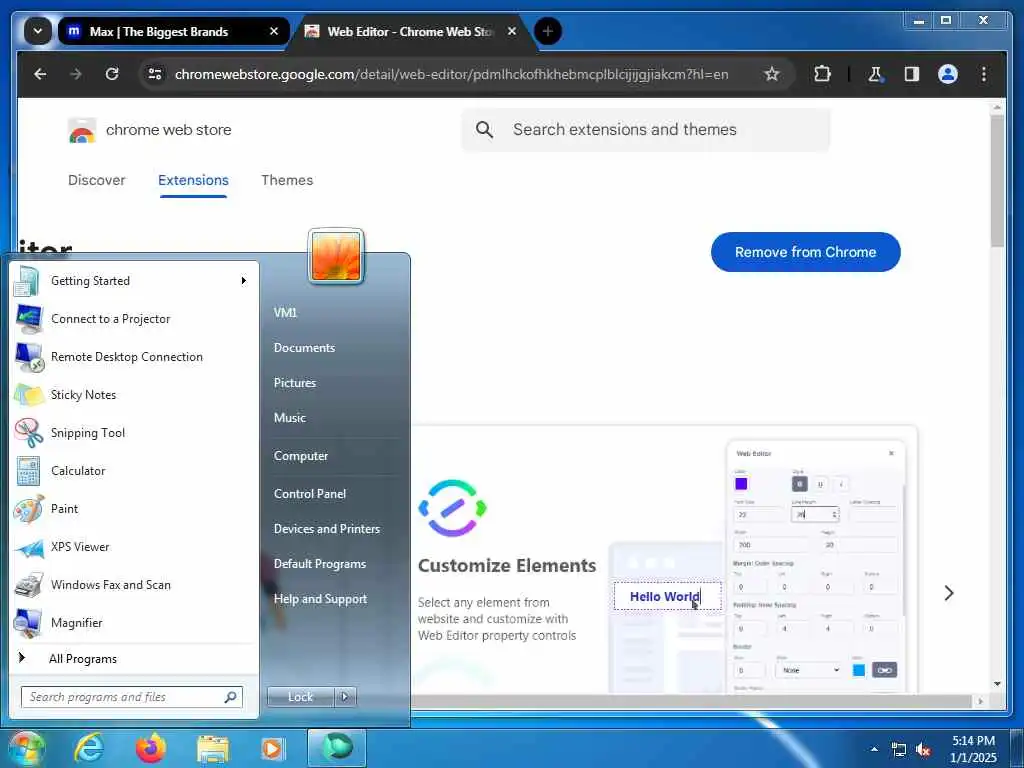Launch the Snipping Tool

(134, 432)
